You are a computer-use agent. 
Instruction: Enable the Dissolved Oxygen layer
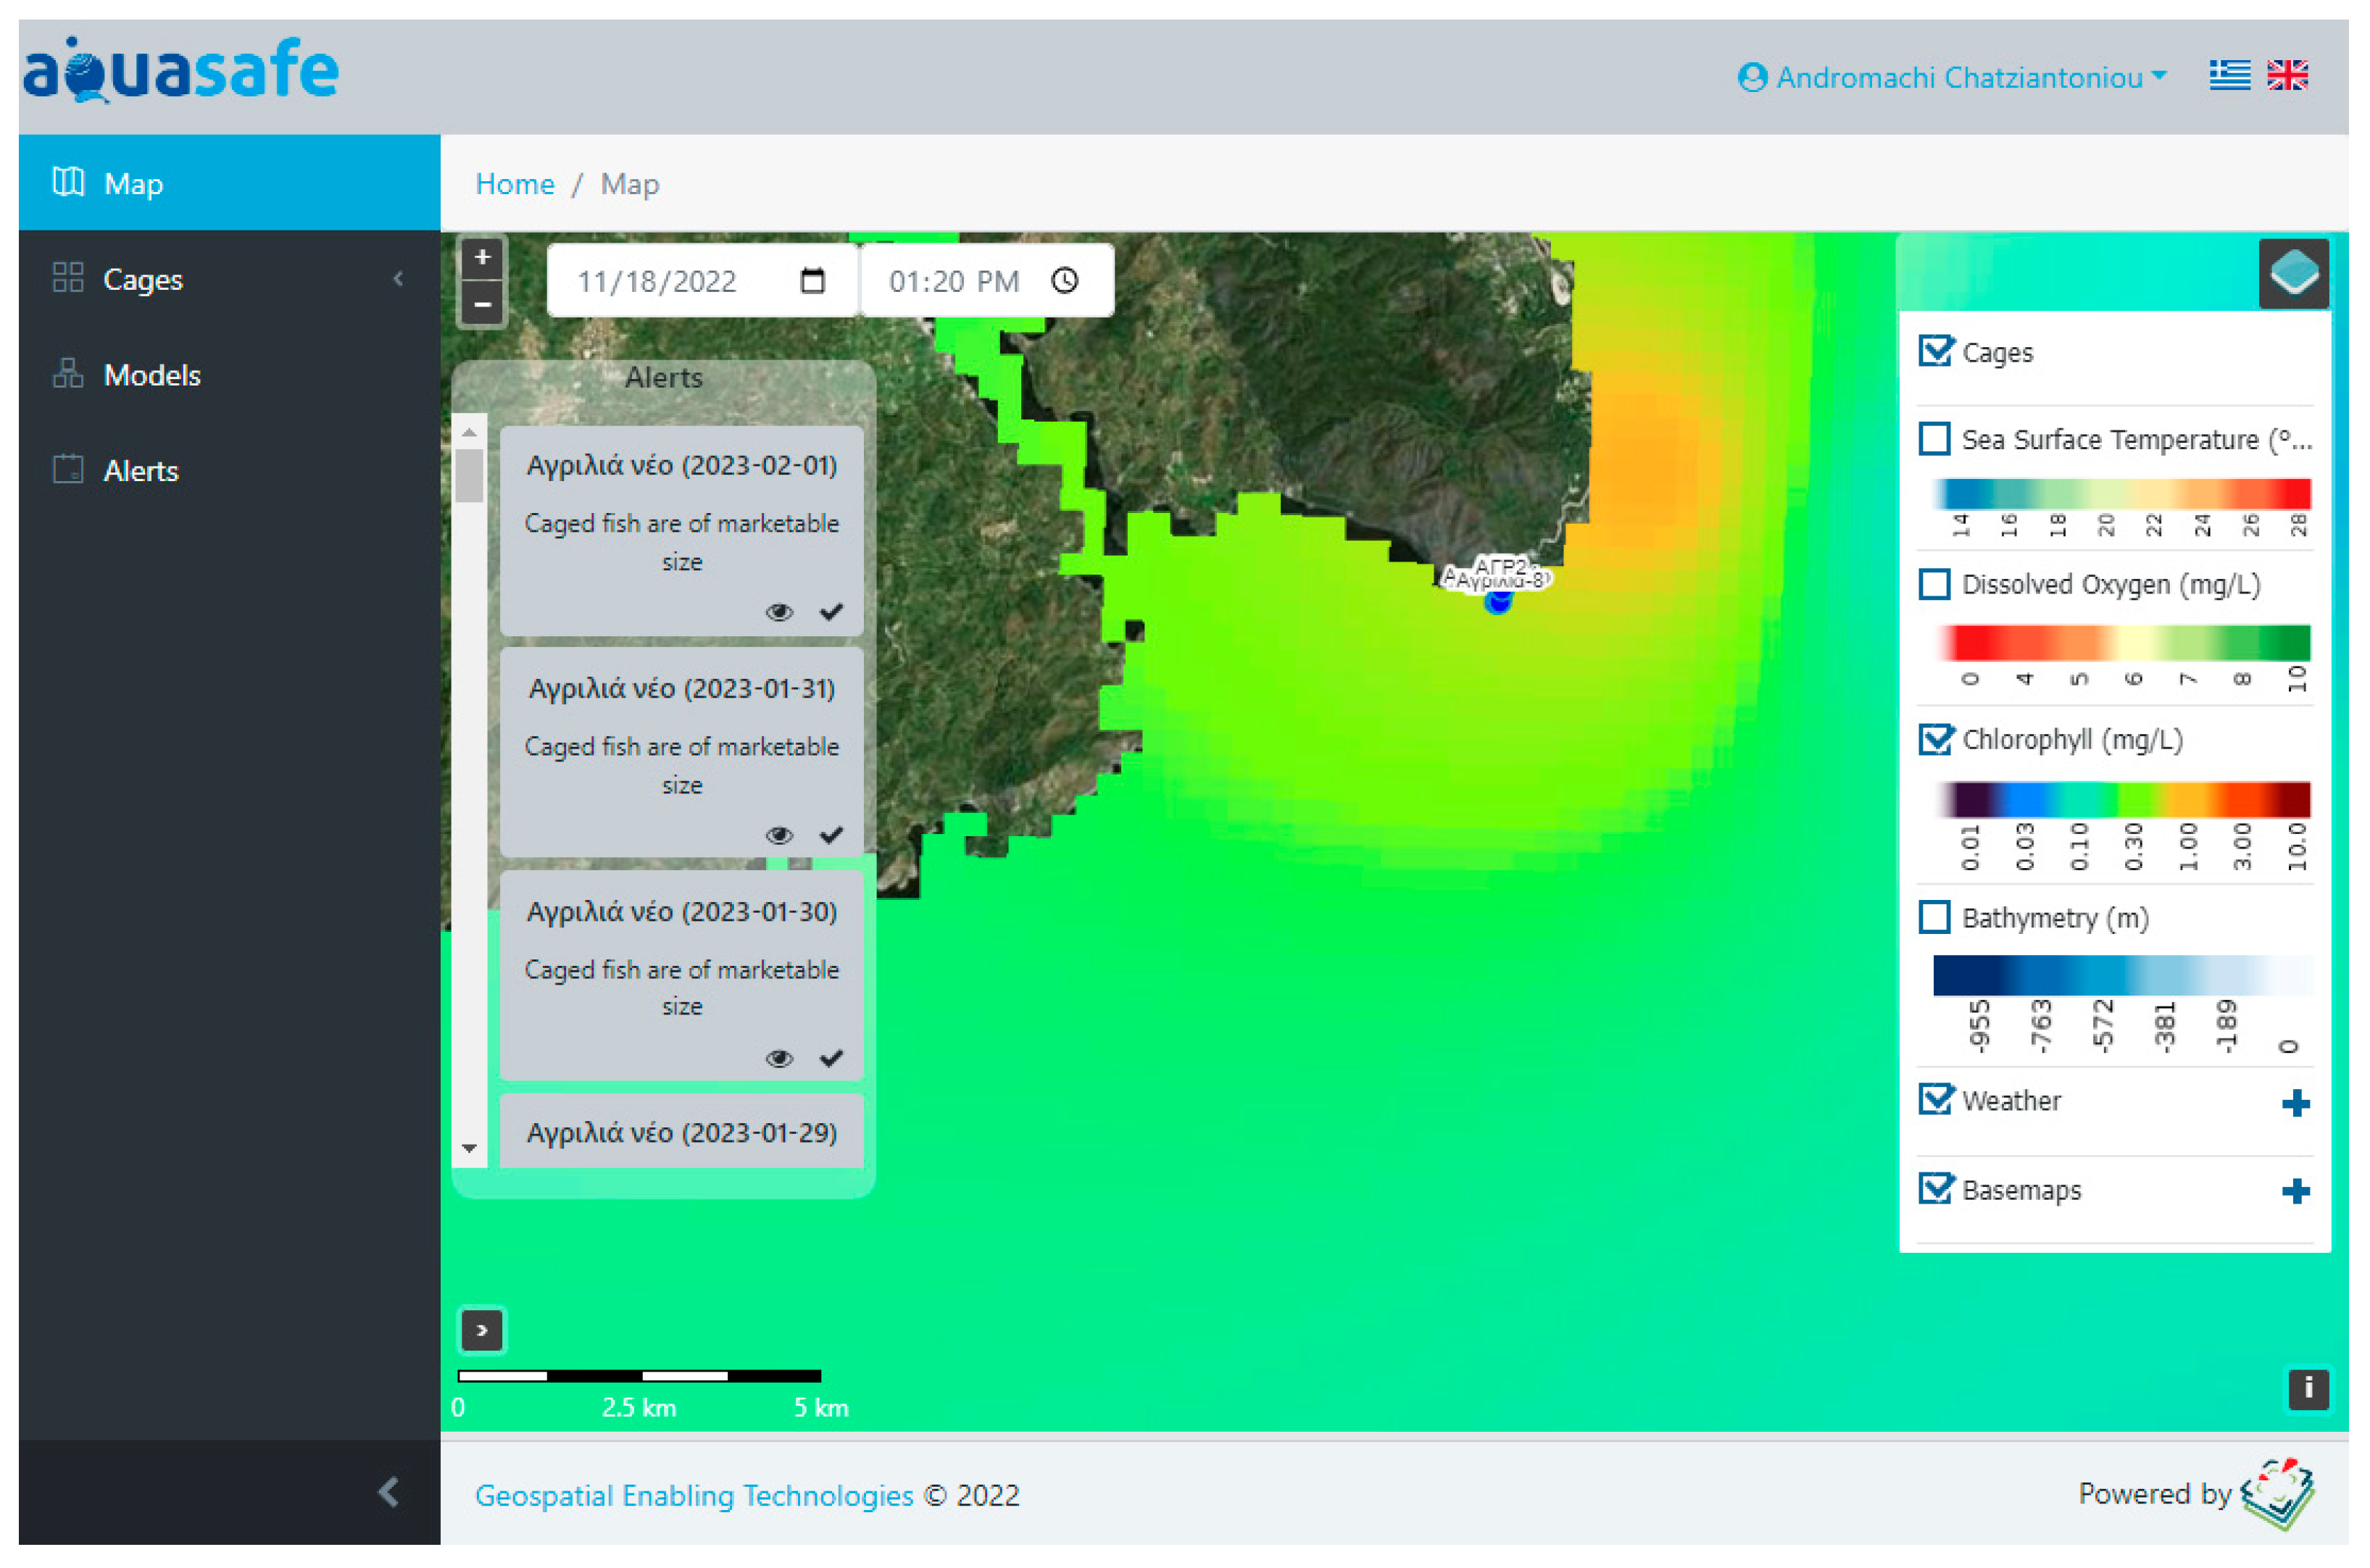(x=1934, y=584)
